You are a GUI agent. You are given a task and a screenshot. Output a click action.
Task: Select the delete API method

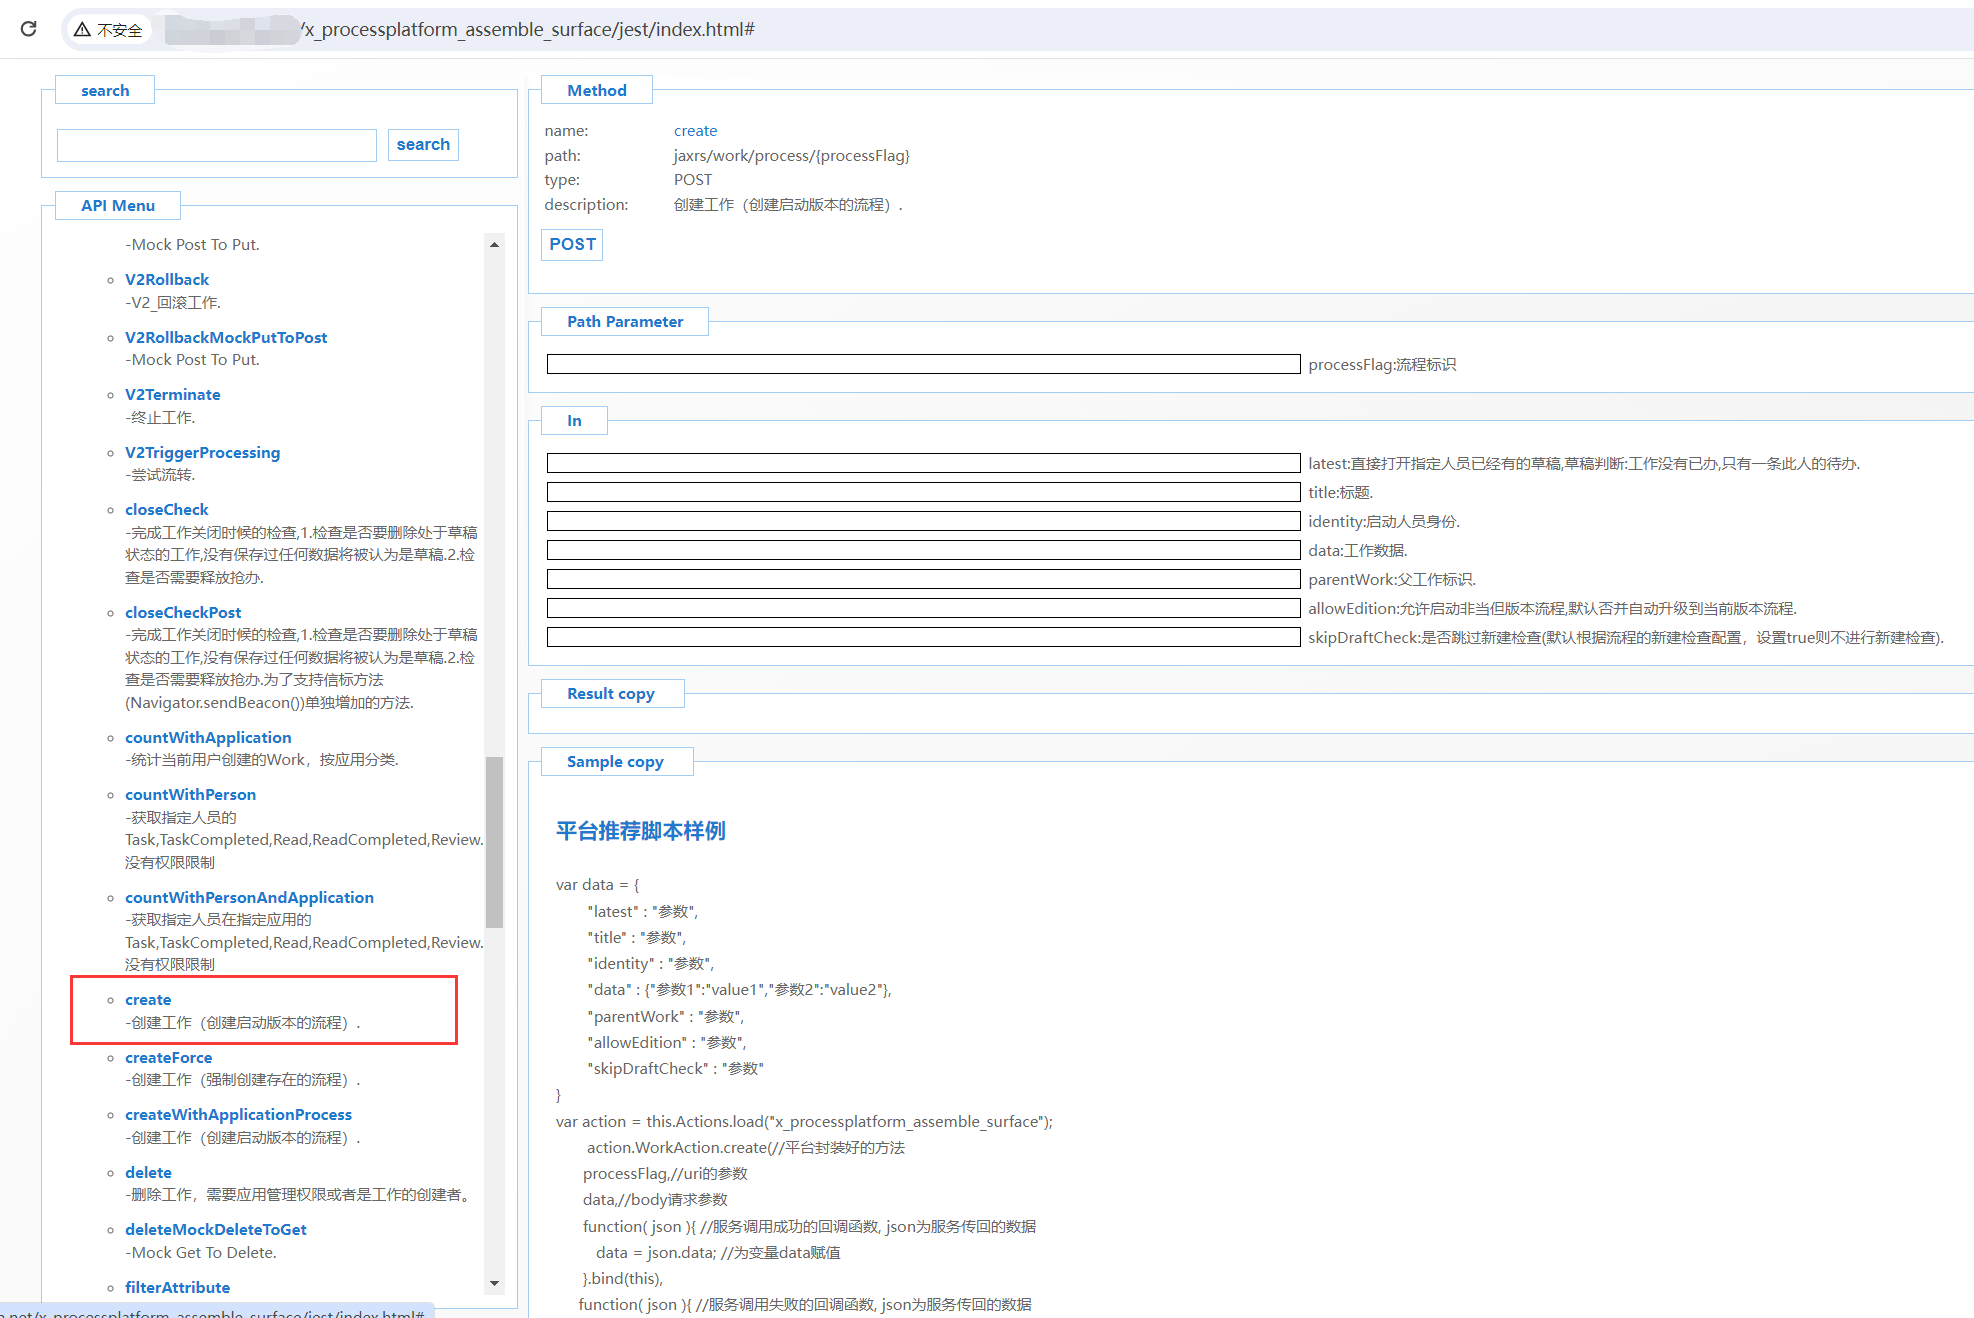(148, 1172)
